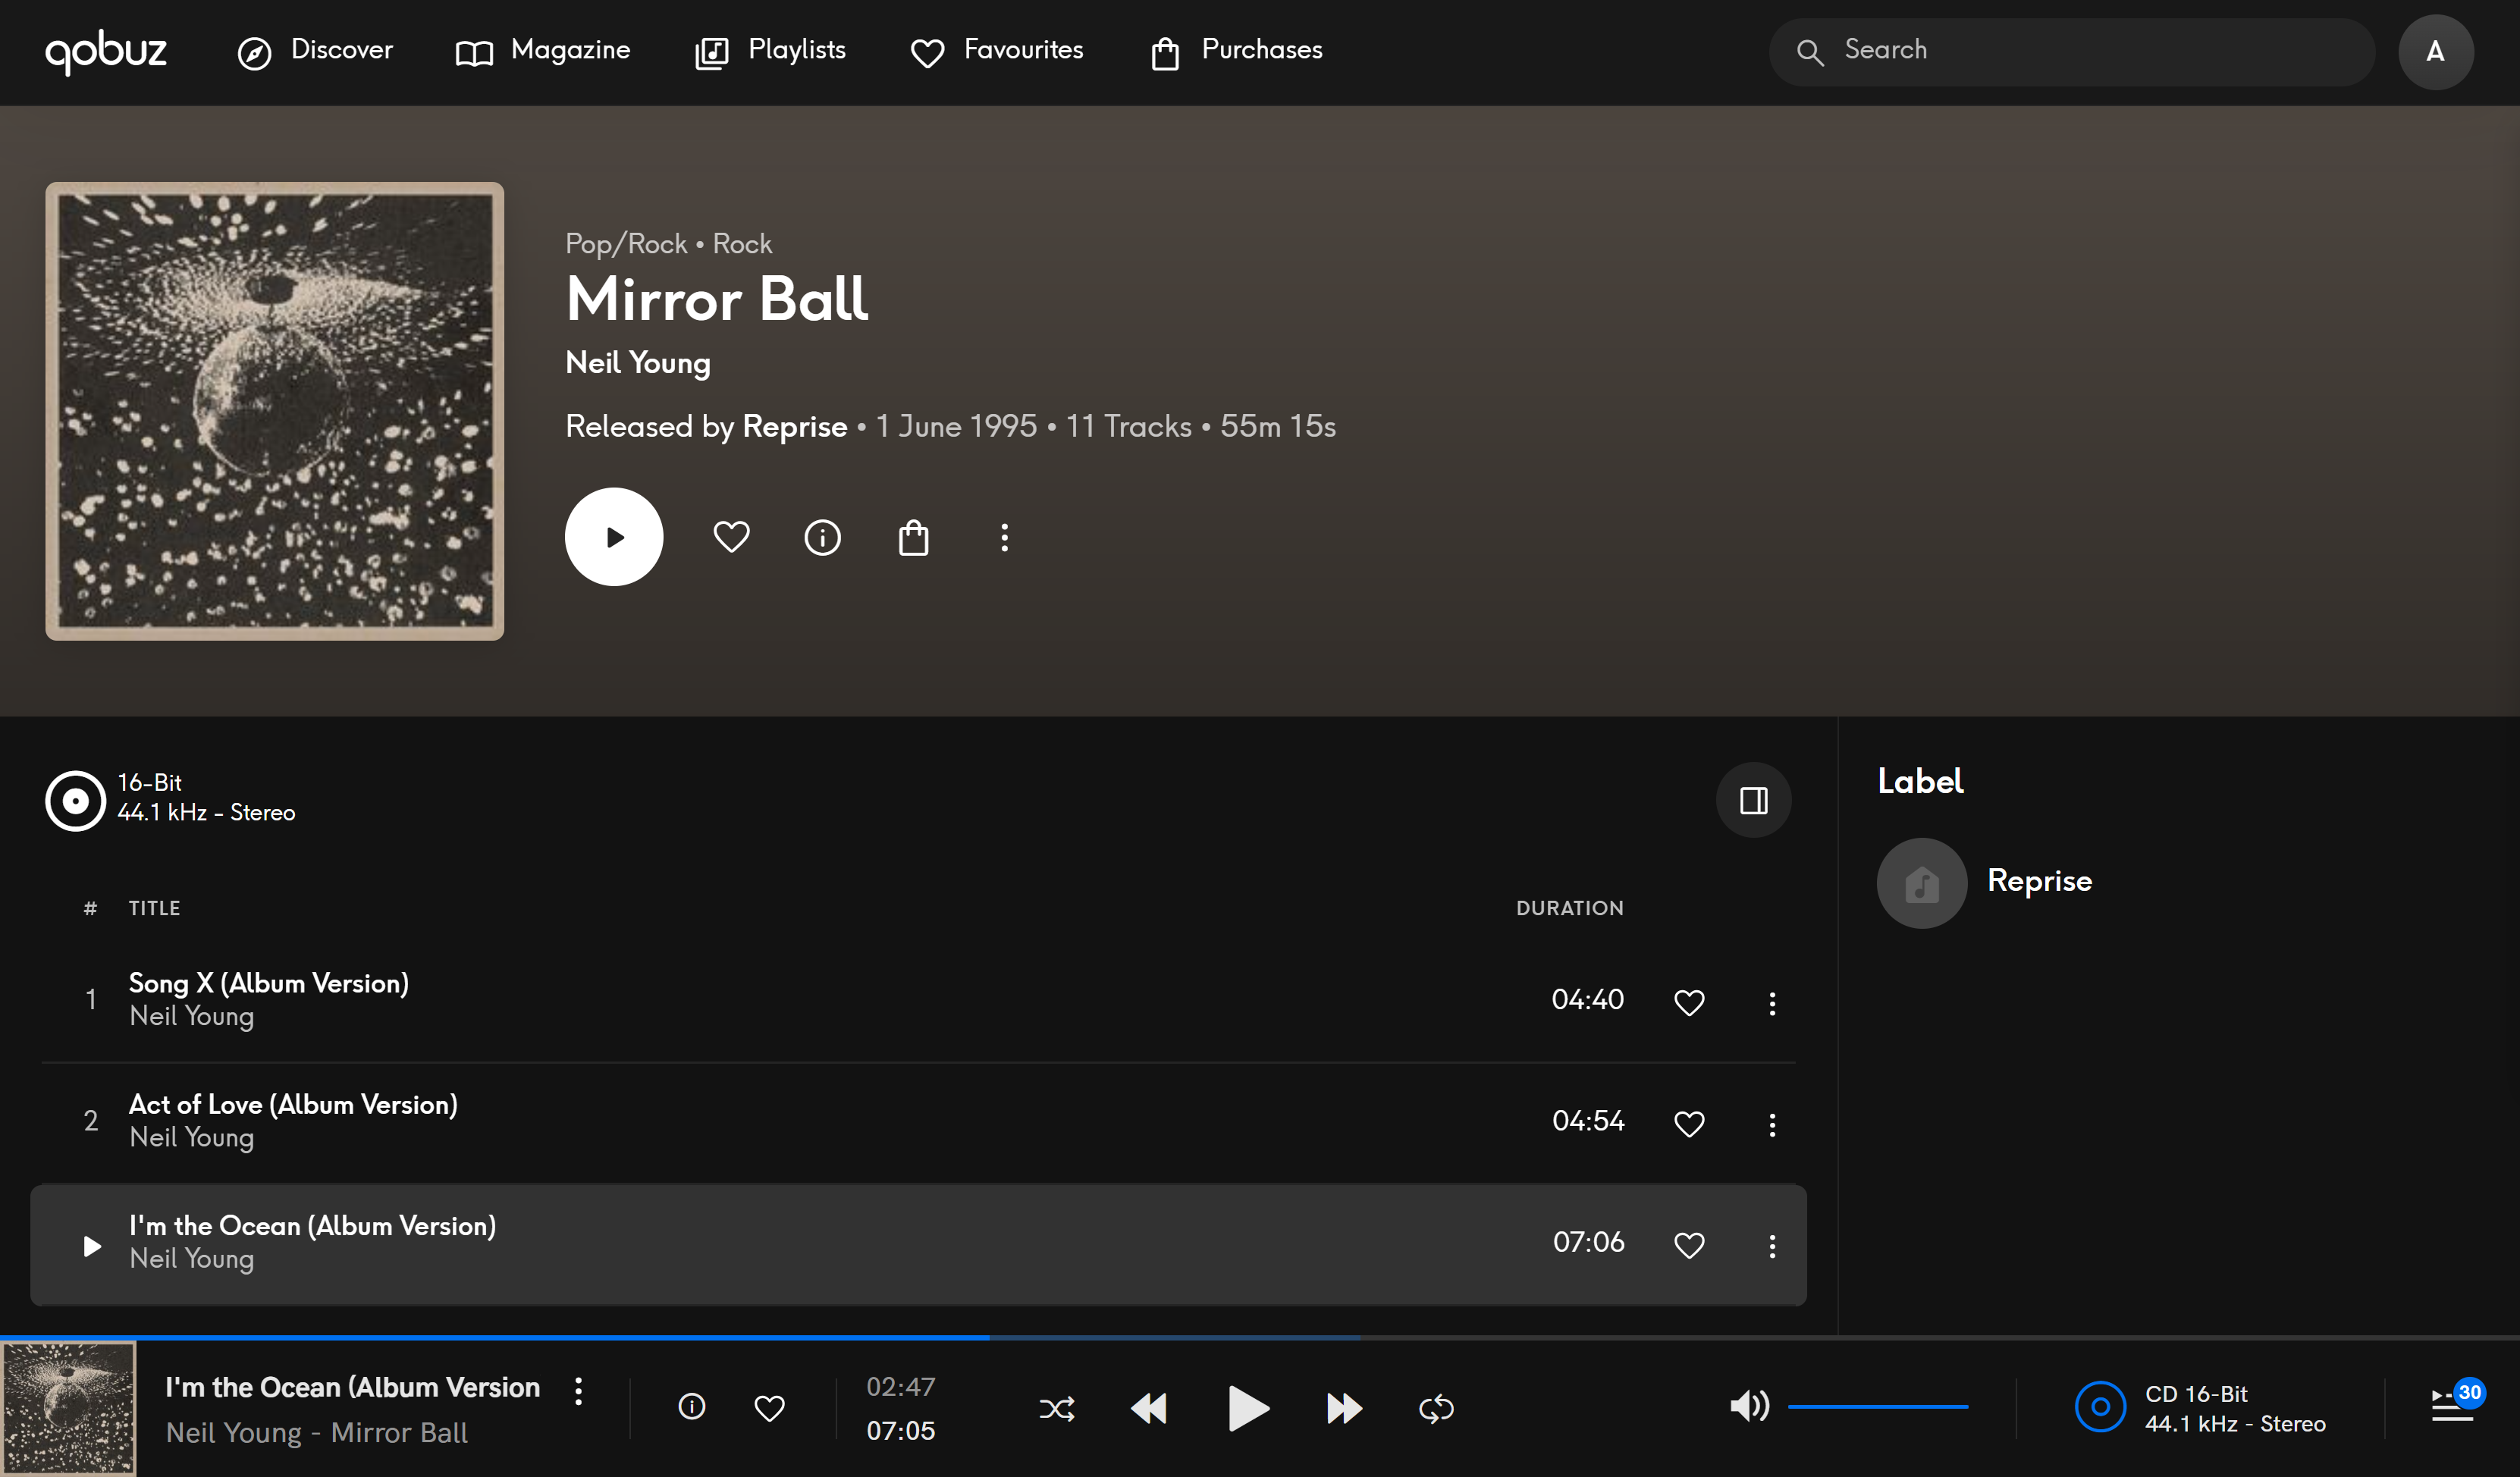Show info for the now-playing track
This screenshot has height=1477, width=2520.
point(692,1407)
